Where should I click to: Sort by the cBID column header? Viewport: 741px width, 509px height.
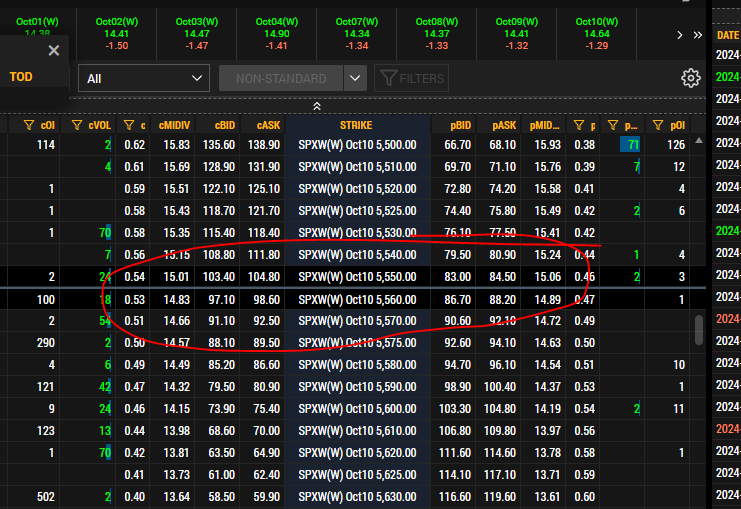[x=224, y=125]
